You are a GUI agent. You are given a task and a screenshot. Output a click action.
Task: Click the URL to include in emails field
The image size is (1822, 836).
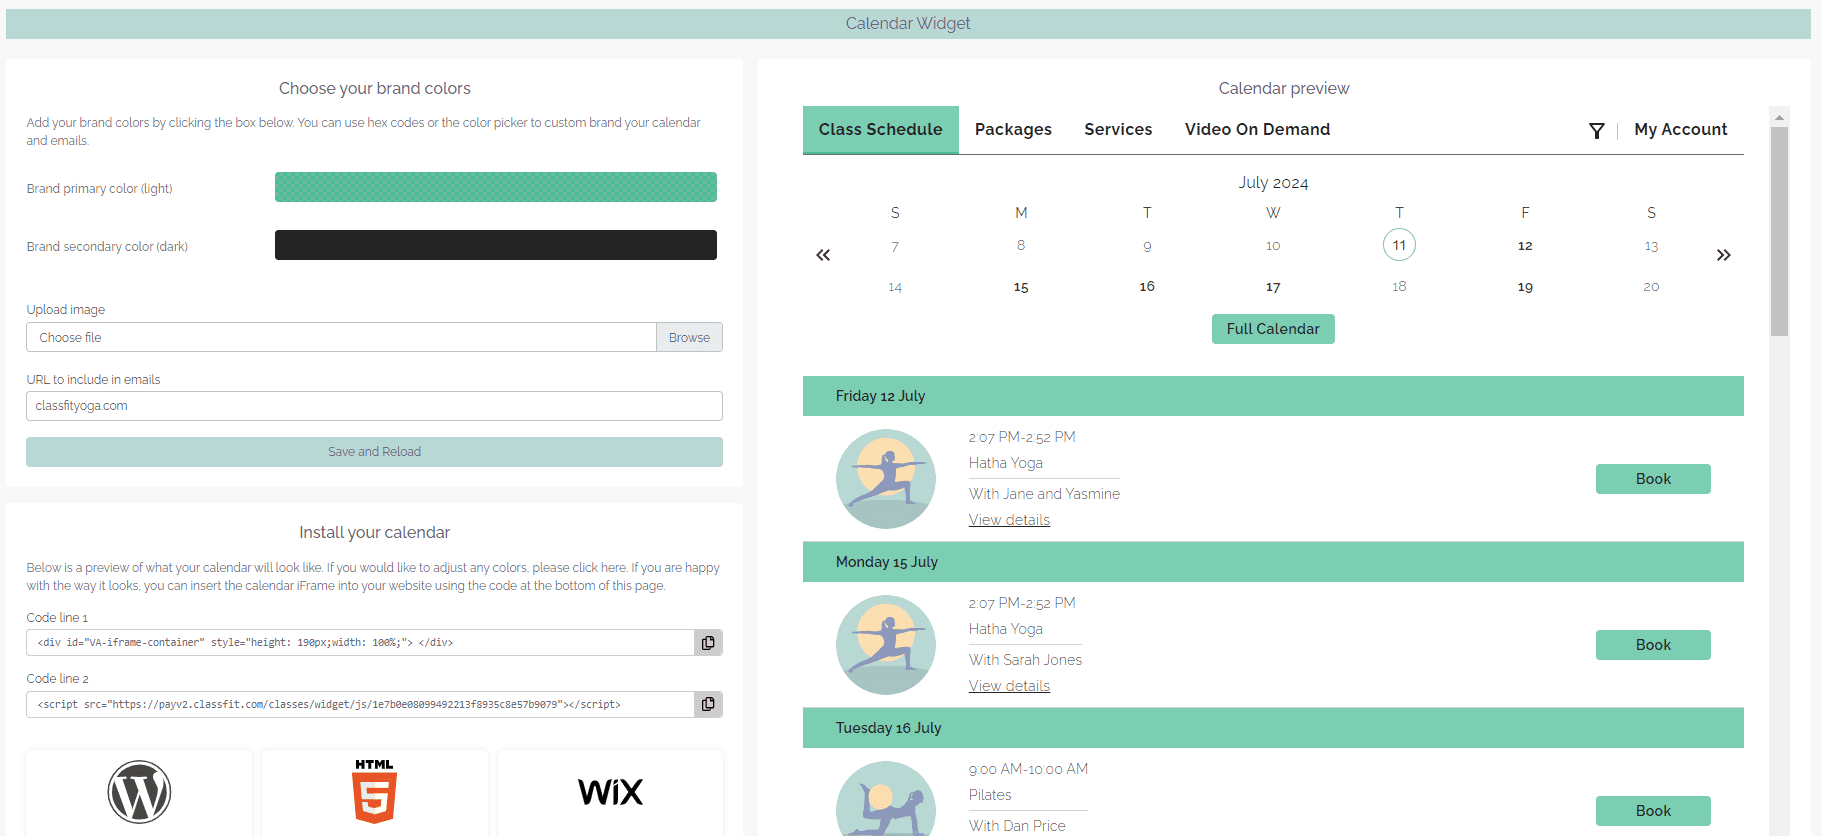point(374,406)
